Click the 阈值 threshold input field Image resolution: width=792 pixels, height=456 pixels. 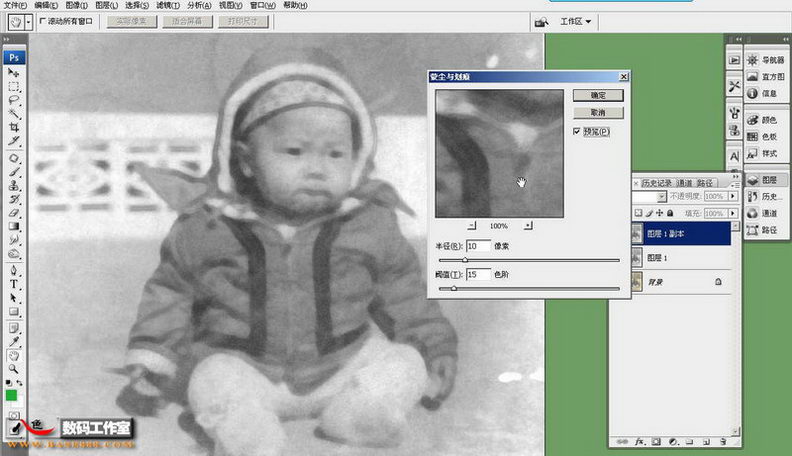tap(478, 274)
